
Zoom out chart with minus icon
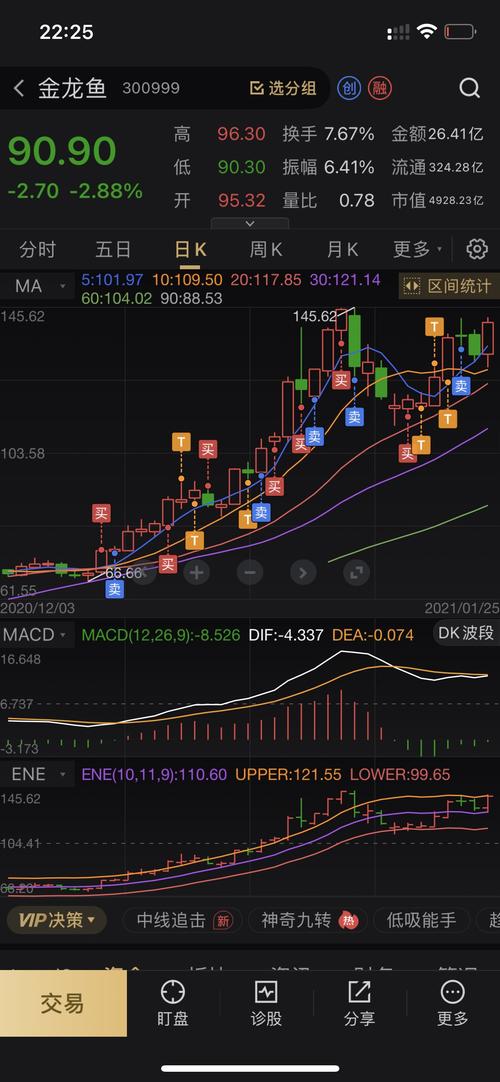[250, 572]
